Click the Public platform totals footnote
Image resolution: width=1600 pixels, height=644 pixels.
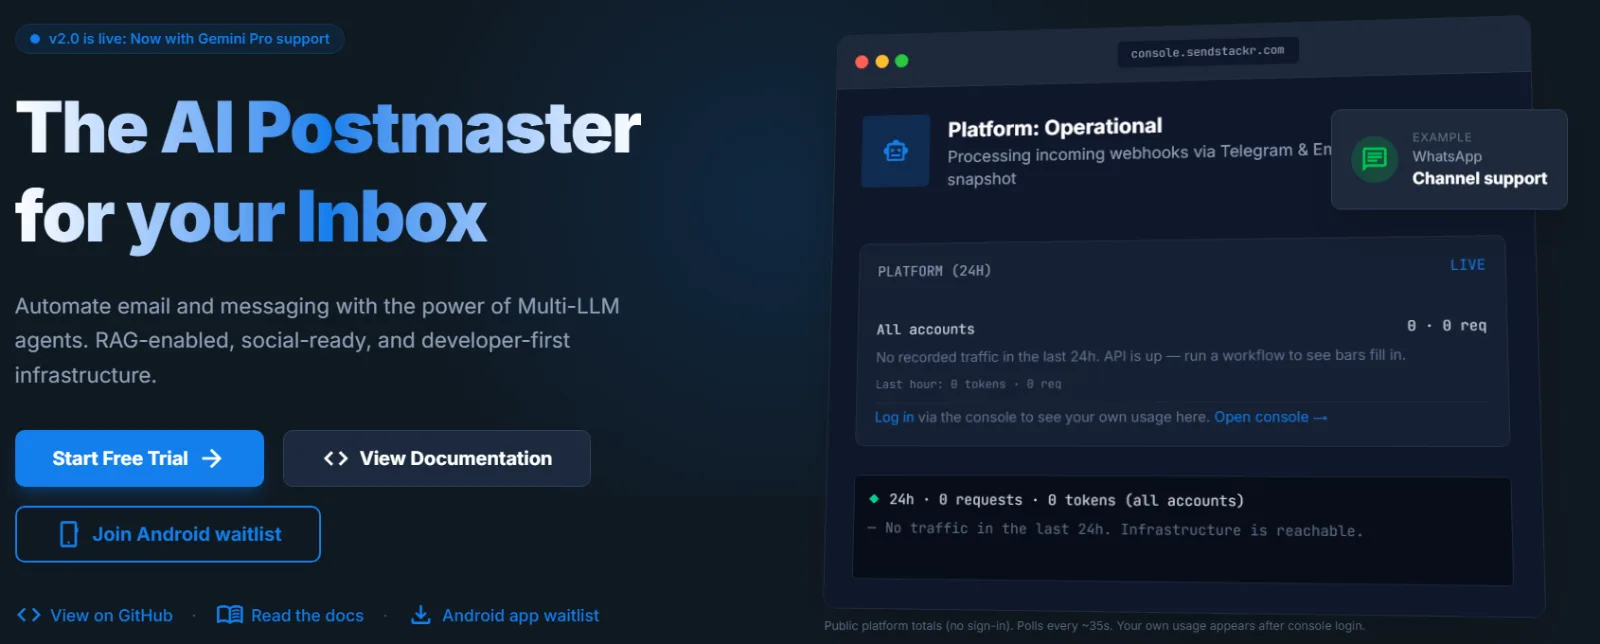pyautogui.click(x=1094, y=626)
